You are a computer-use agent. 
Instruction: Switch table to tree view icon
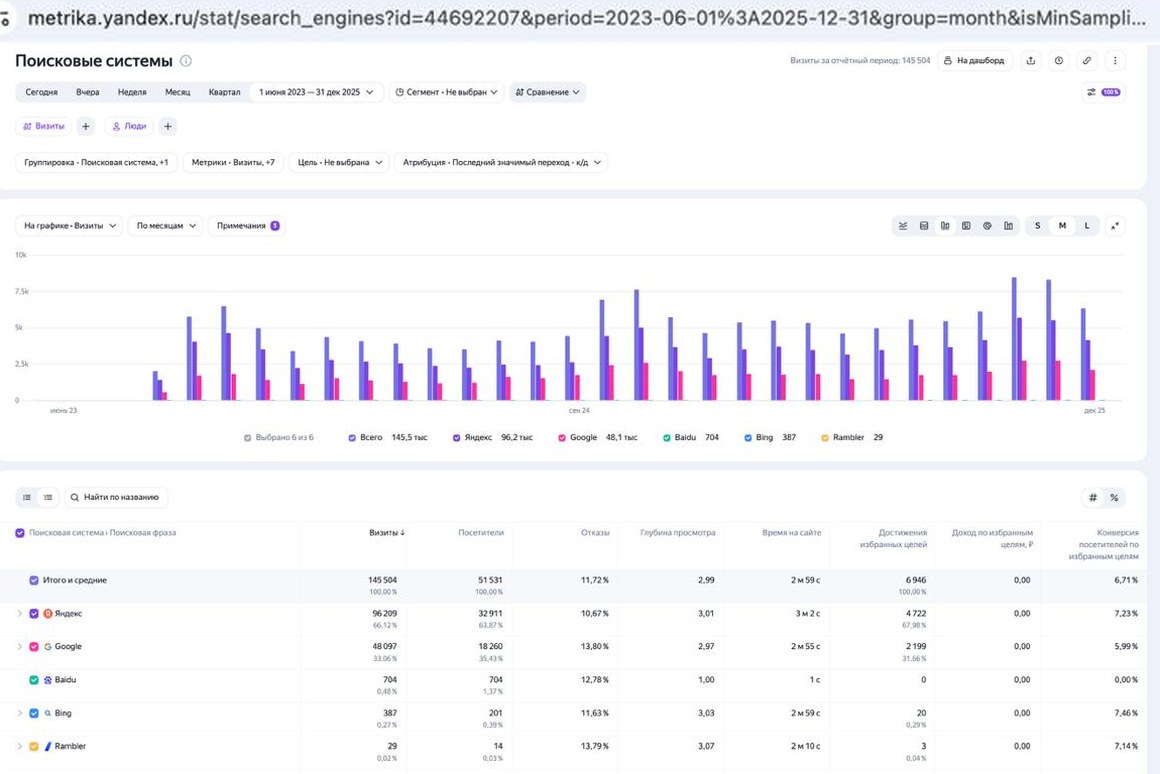(48, 497)
